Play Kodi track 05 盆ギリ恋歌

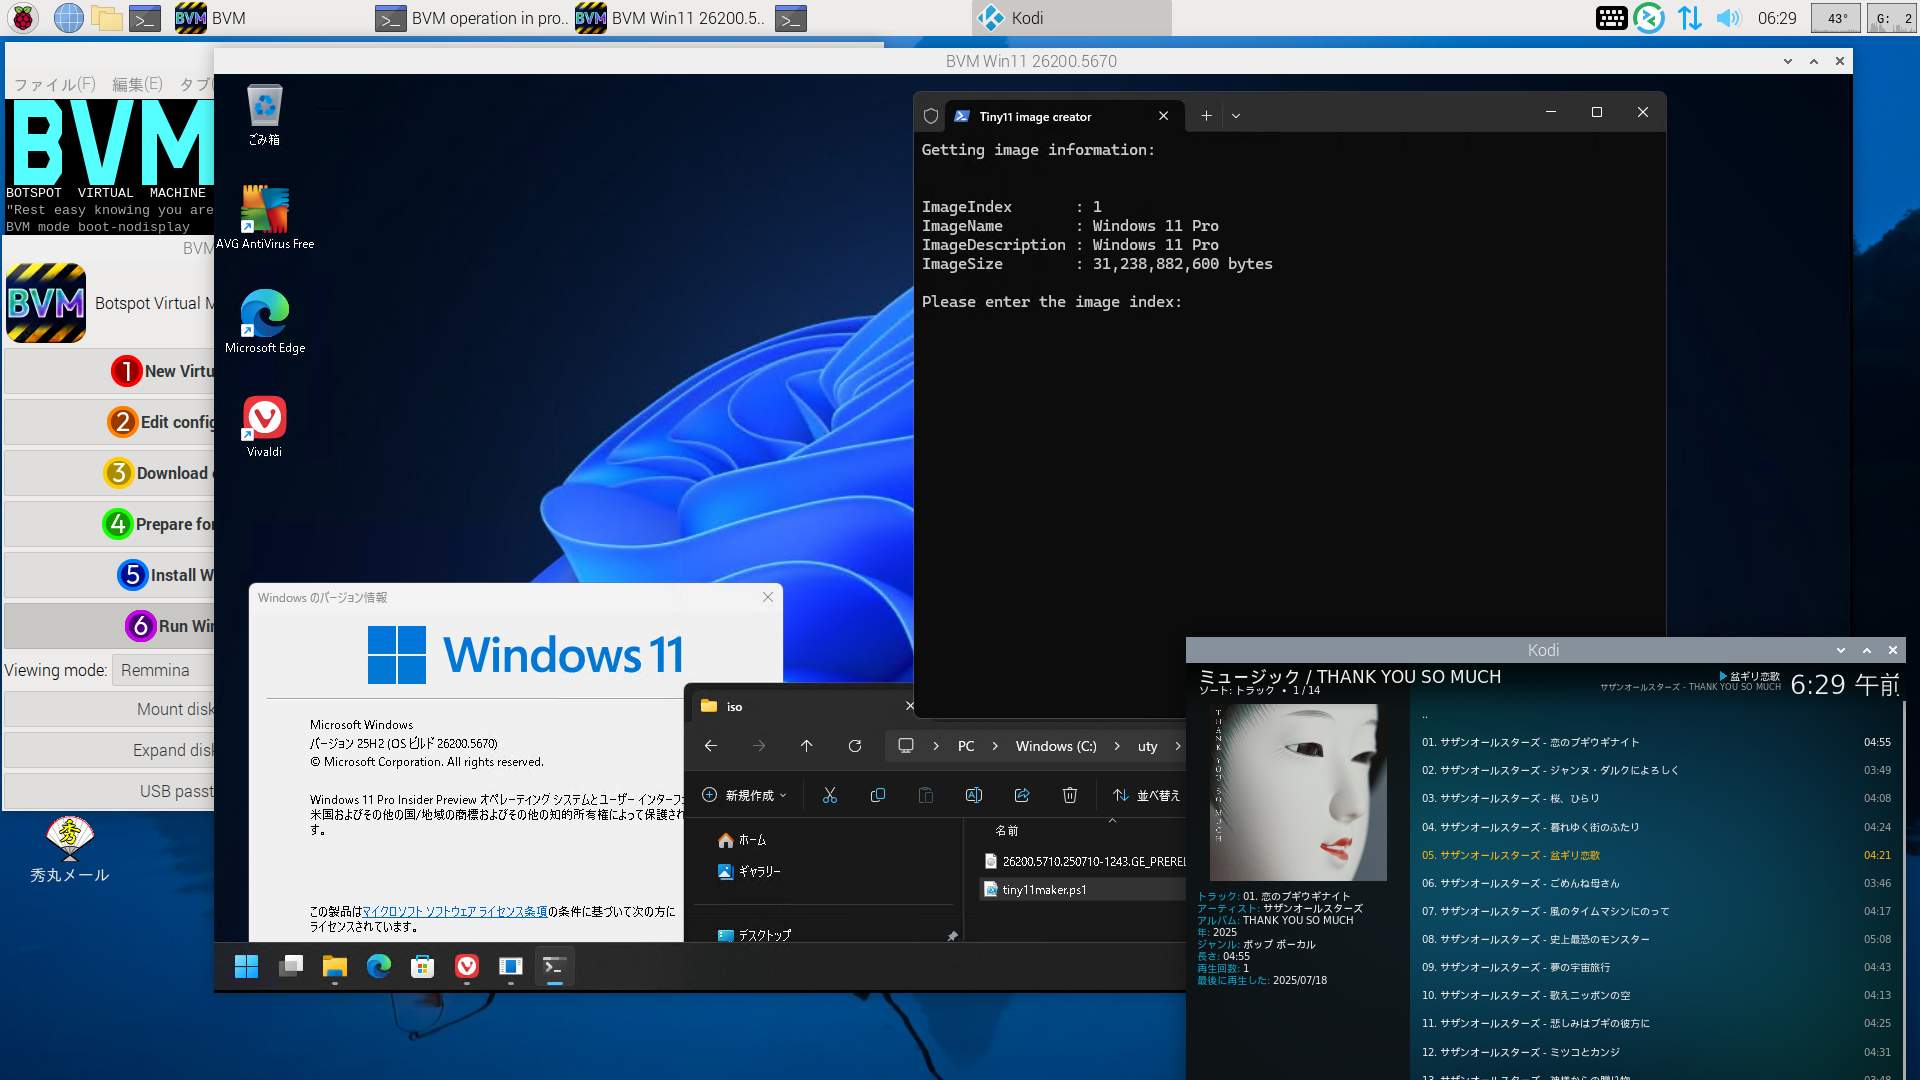point(1656,855)
